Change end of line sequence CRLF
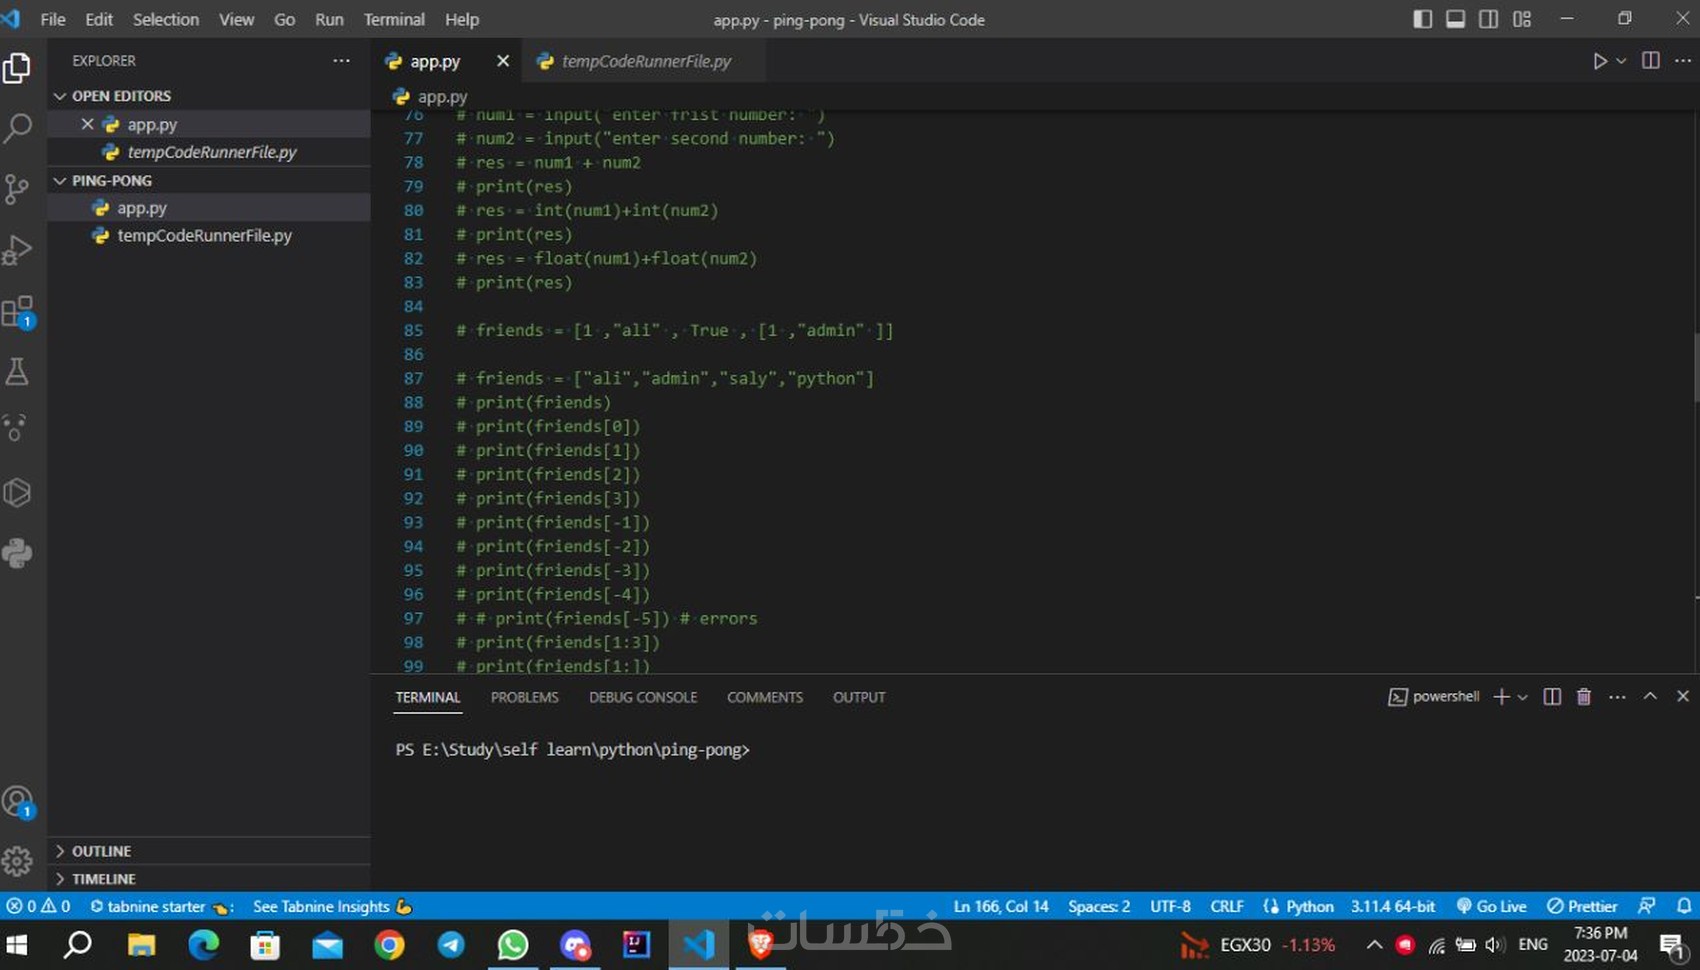The width and height of the screenshot is (1700, 970). tap(1227, 906)
